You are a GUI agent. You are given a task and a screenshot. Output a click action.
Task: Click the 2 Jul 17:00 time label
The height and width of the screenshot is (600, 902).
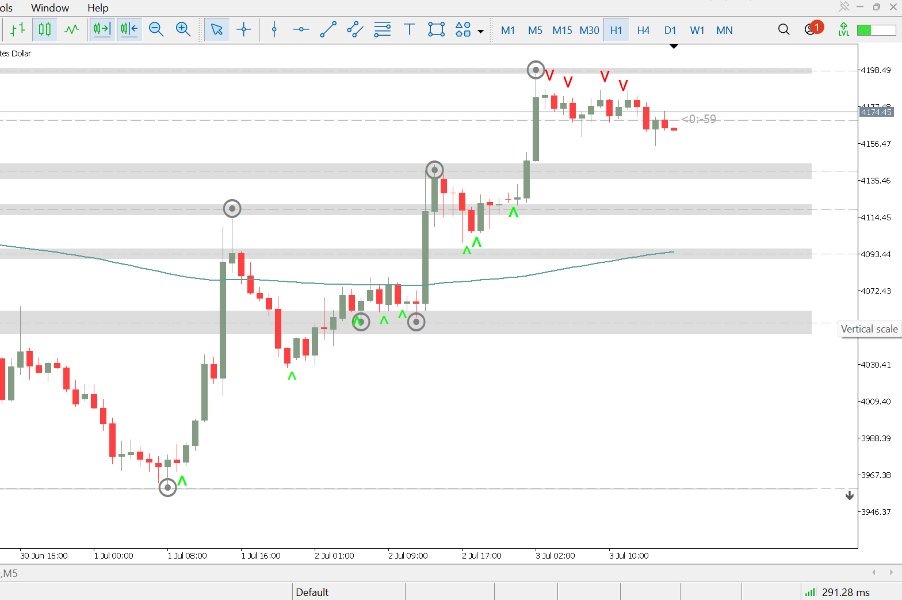pyautogui.click(x=481, y=556)
